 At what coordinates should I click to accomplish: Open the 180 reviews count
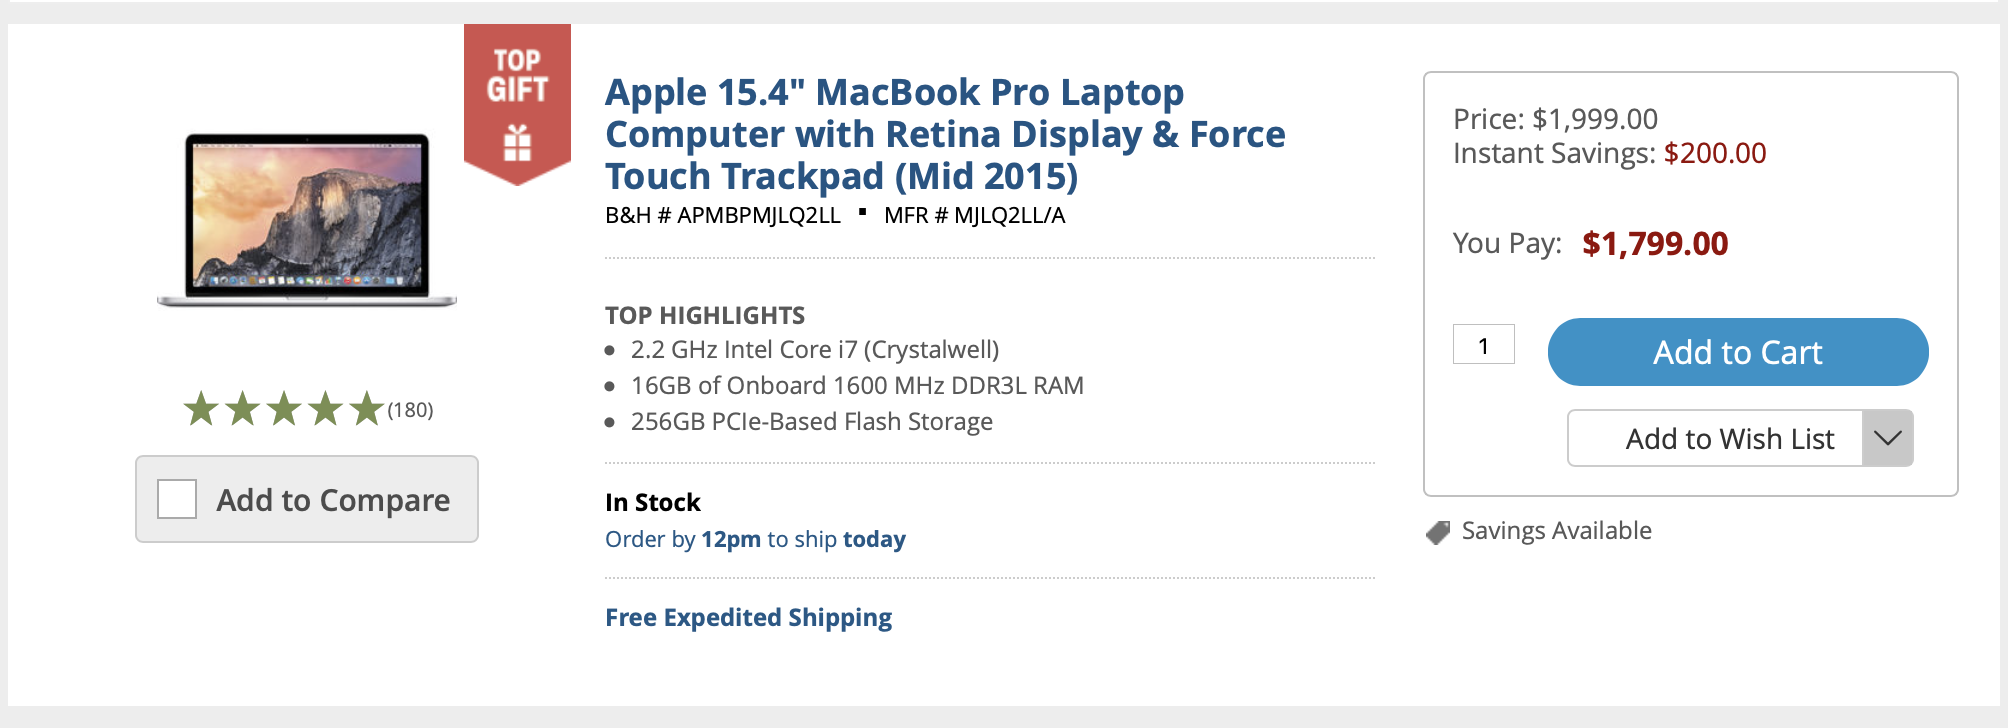click(411, 410)
